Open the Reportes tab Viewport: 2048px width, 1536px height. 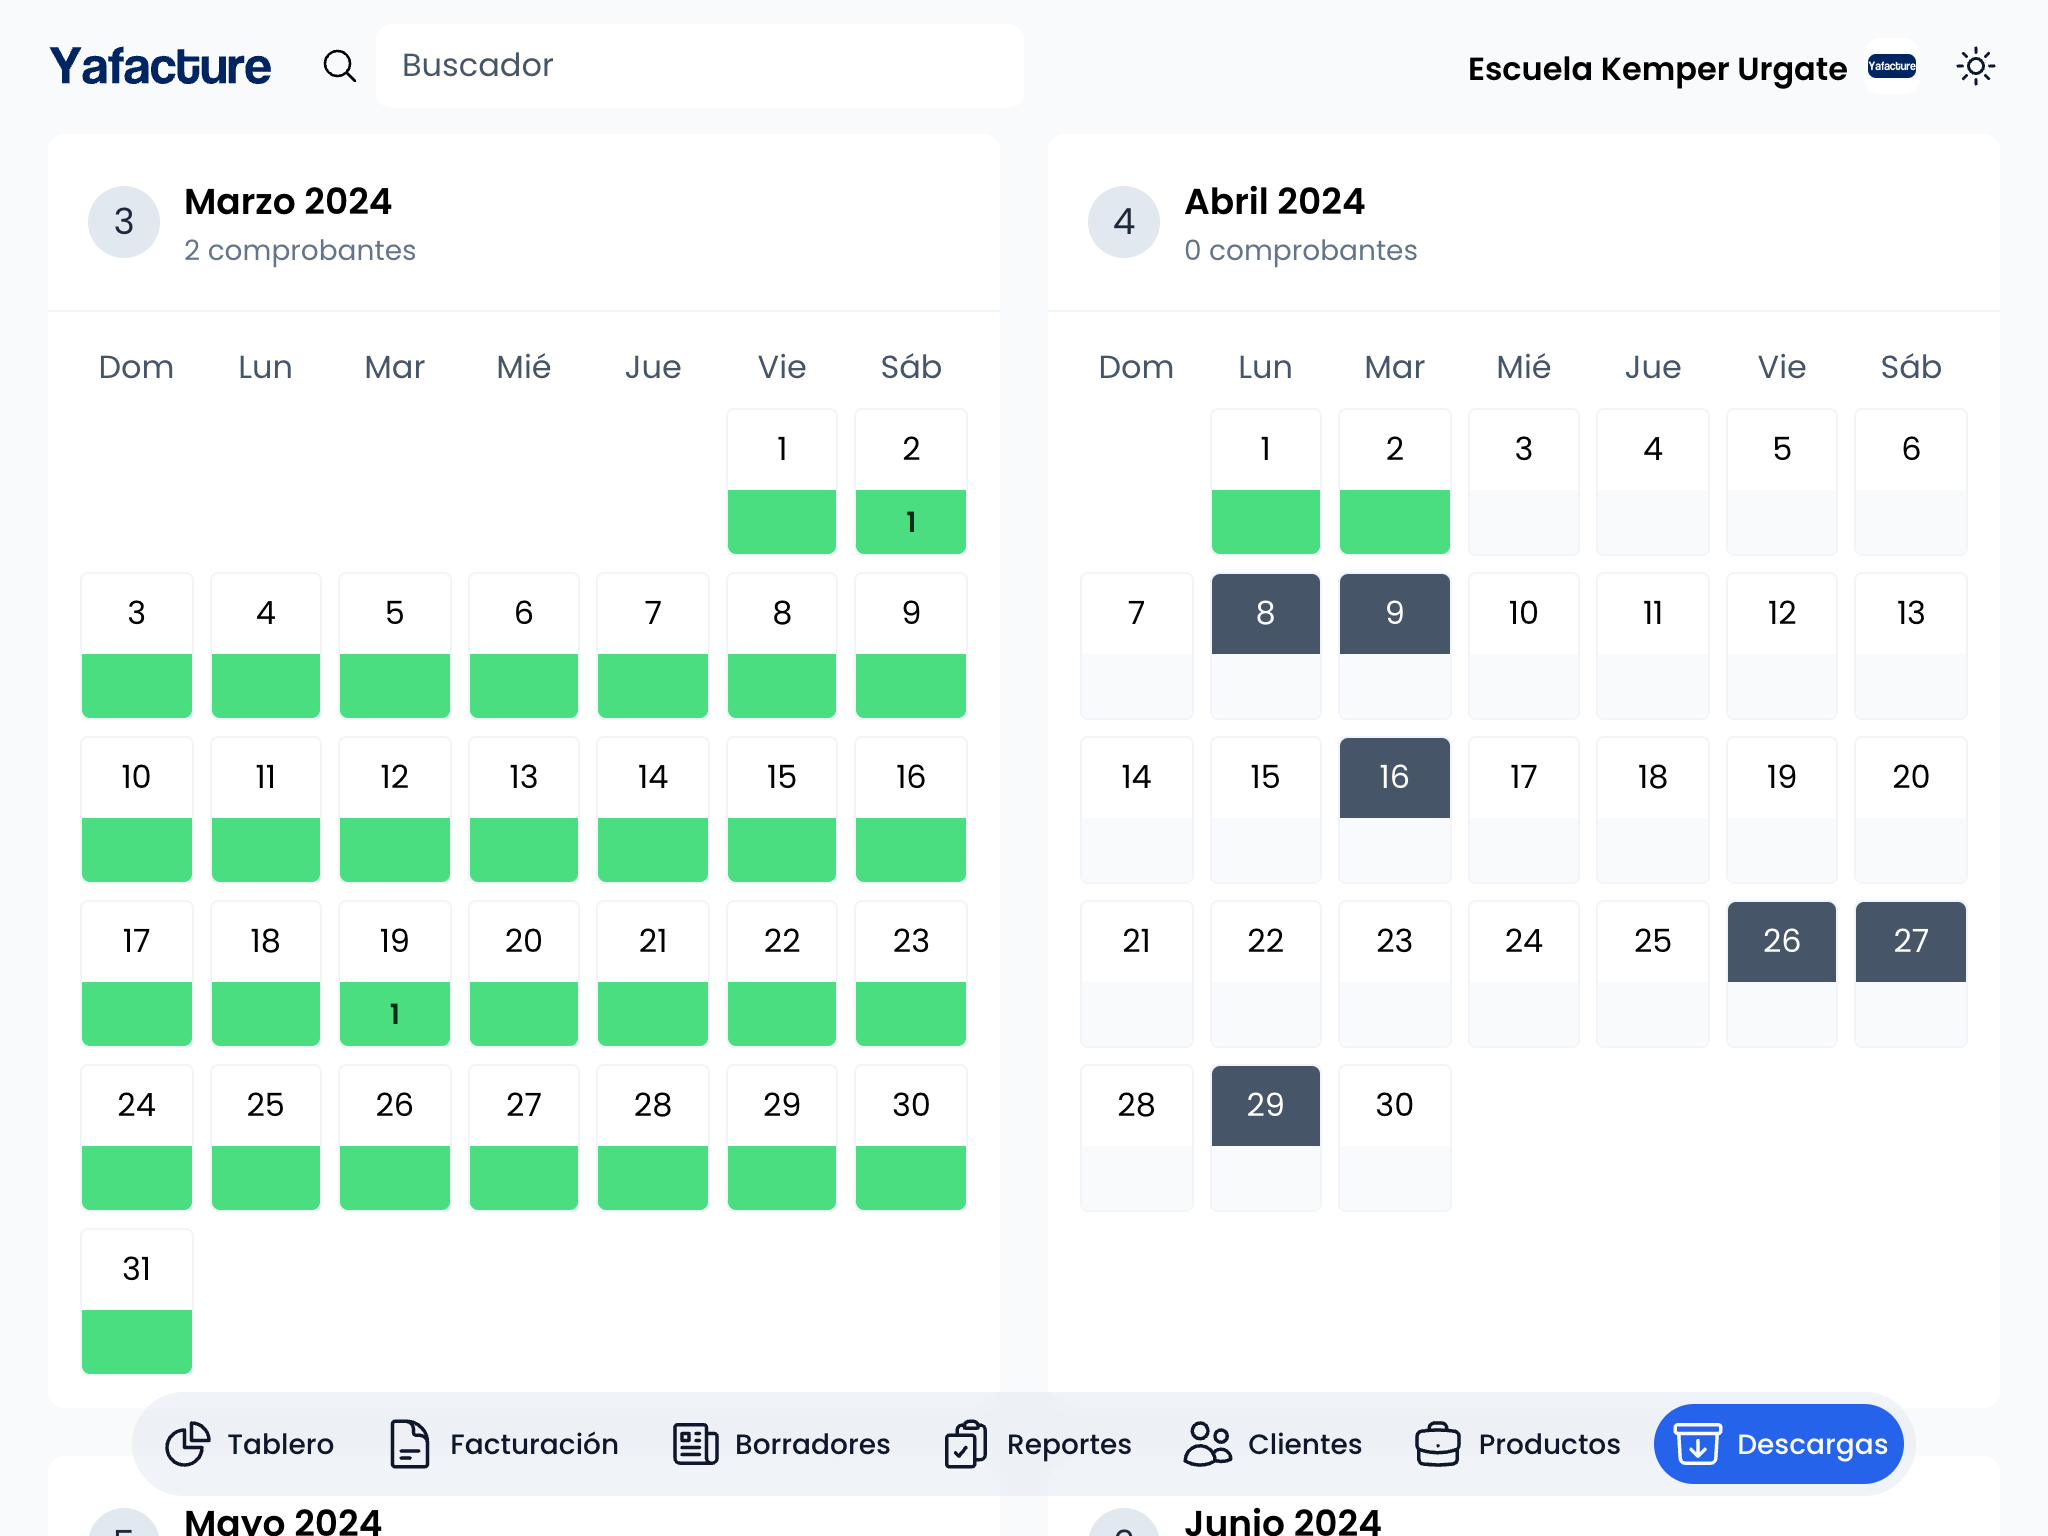[1039, 1444]
